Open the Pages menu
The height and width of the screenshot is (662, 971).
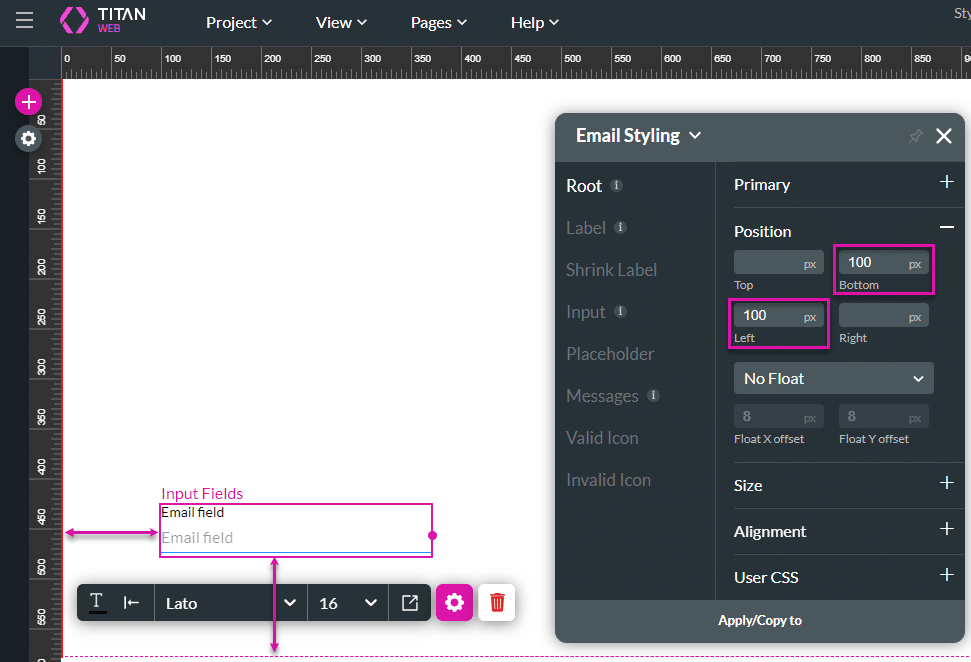pos(438,22)
